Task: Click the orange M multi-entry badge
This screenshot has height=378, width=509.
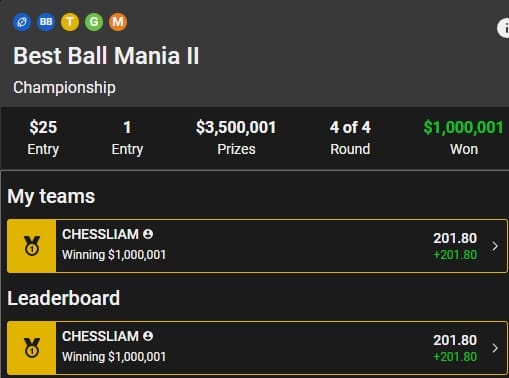Action: point(118,22)
